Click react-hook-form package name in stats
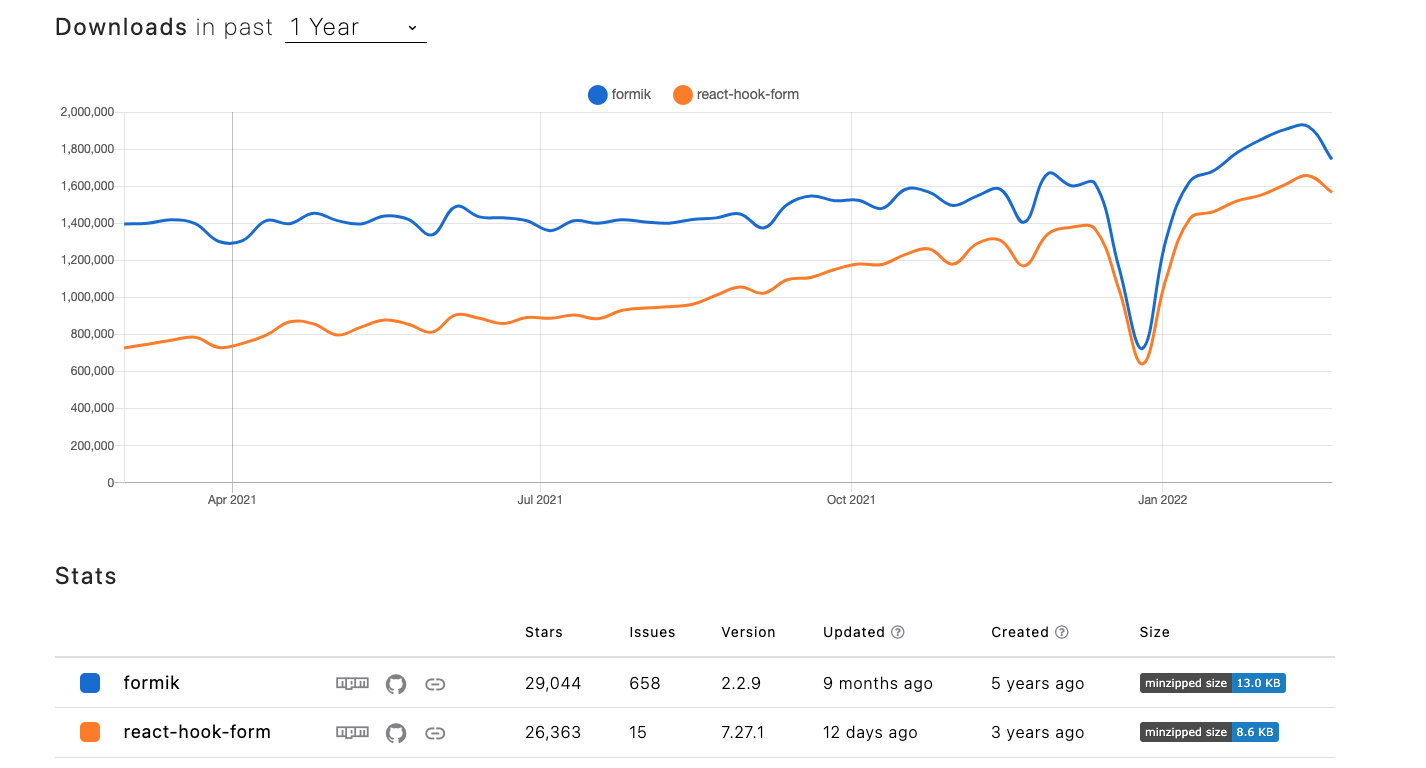 [197, 732]
